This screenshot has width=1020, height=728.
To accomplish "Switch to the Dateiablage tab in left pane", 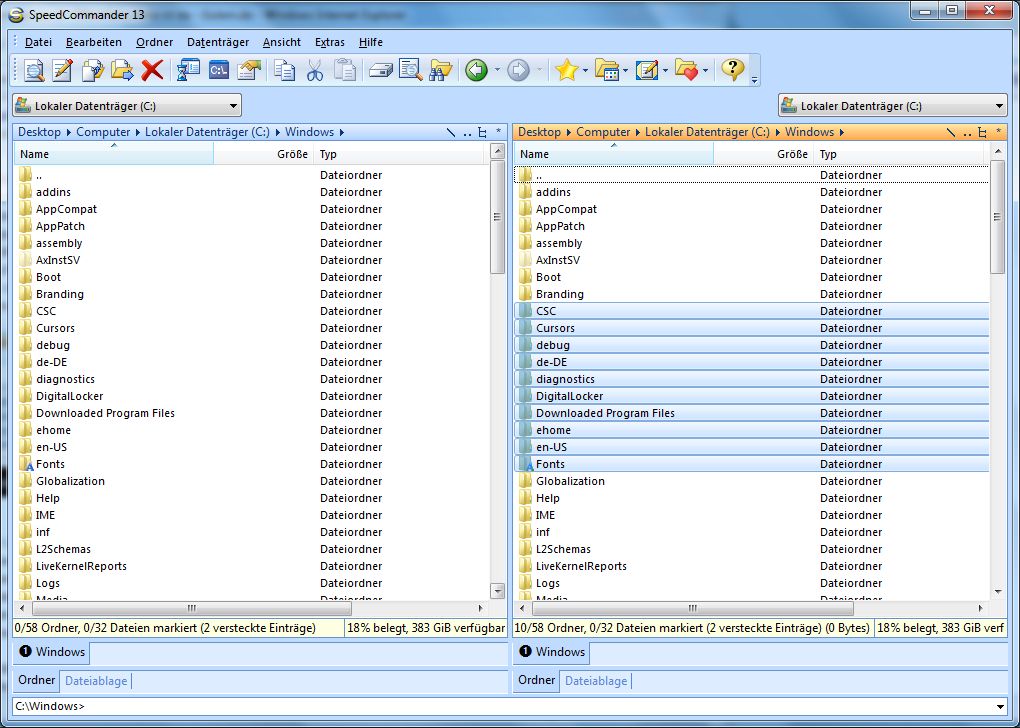I will point(95,681).
